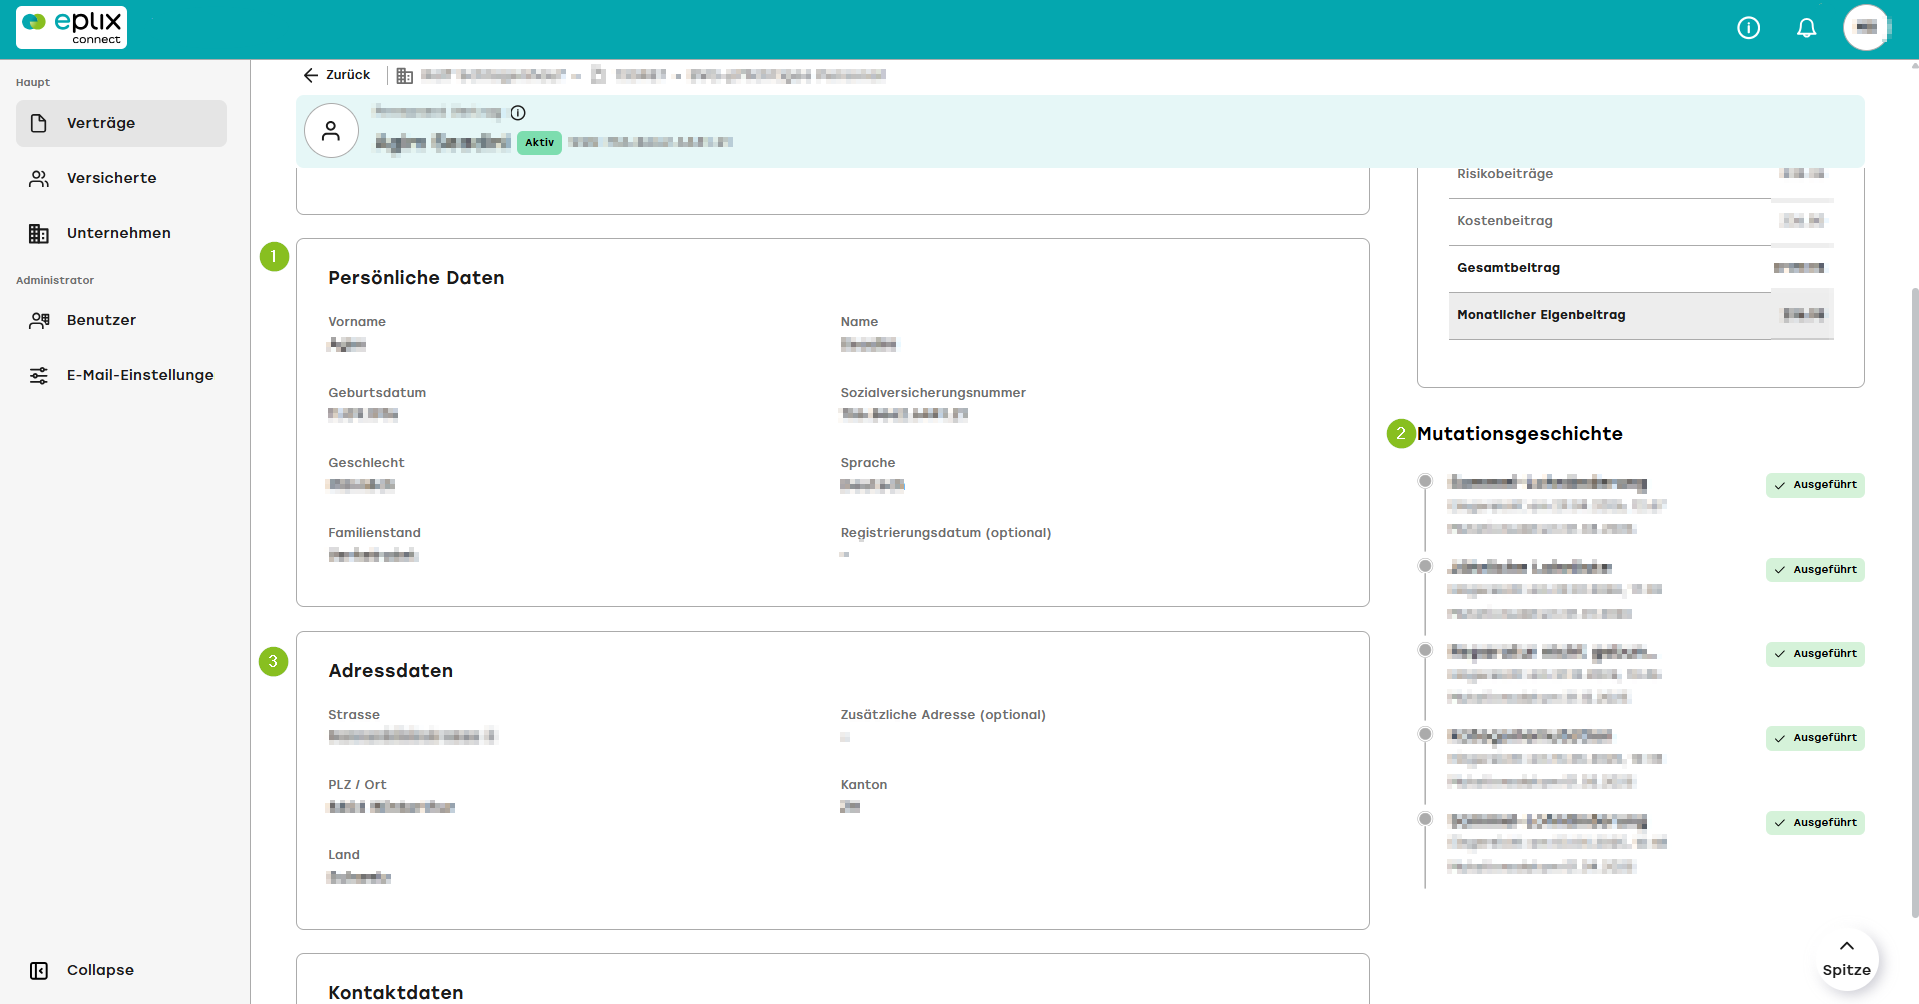
Task: Click the contract breadcrumb document icon
Action: 598,75
